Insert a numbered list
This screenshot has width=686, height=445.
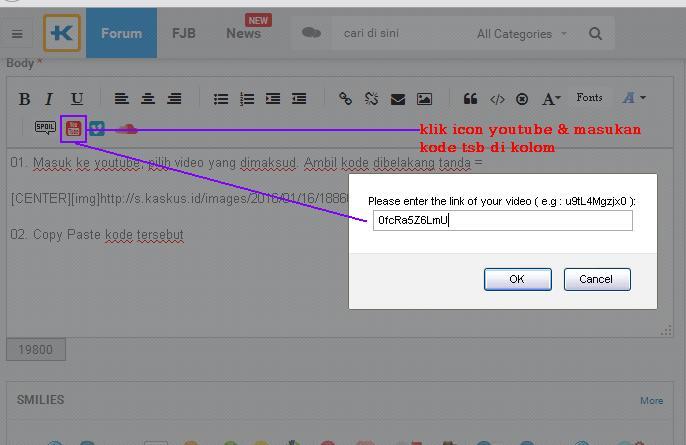(x=247, y=99)
